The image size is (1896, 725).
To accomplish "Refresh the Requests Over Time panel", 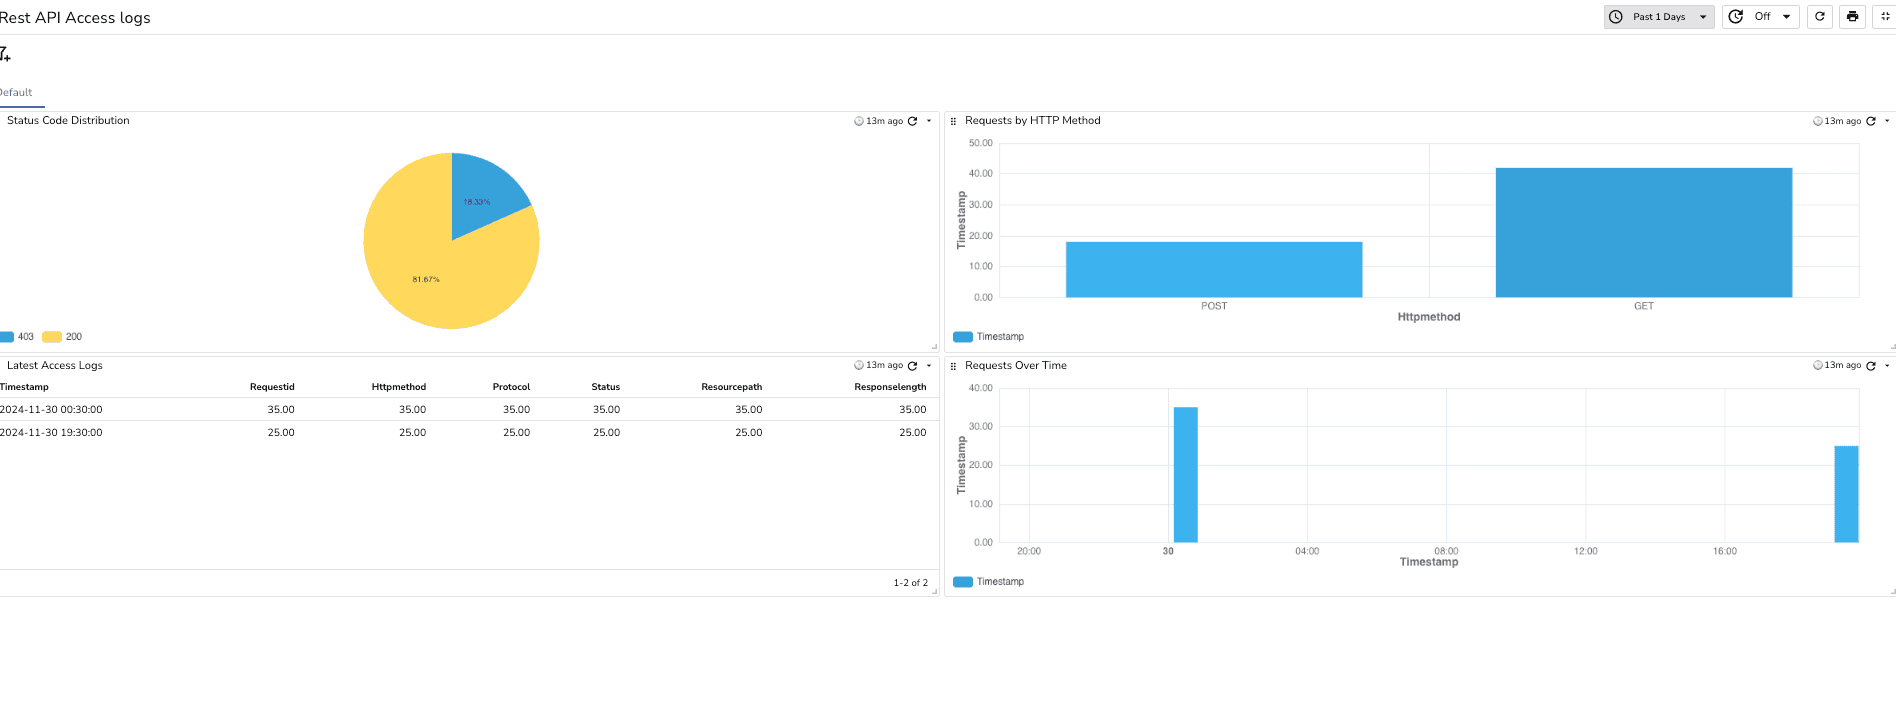I will click(x=1871, y=366).
